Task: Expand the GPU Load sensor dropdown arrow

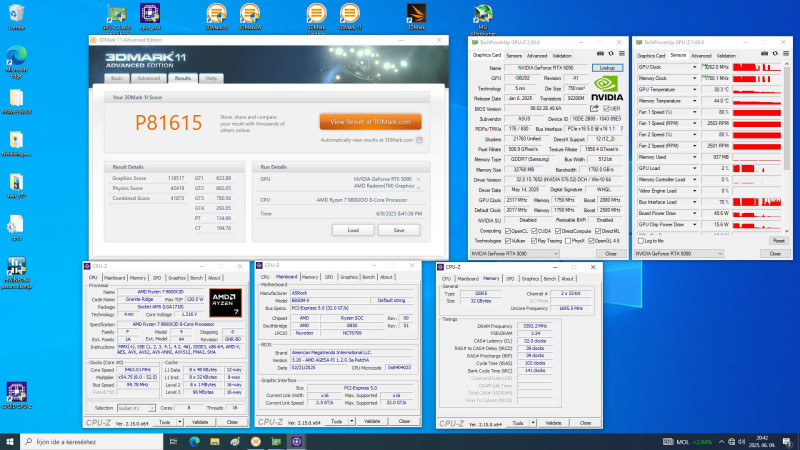Action: pyautogui.click(x=694, y=168)
